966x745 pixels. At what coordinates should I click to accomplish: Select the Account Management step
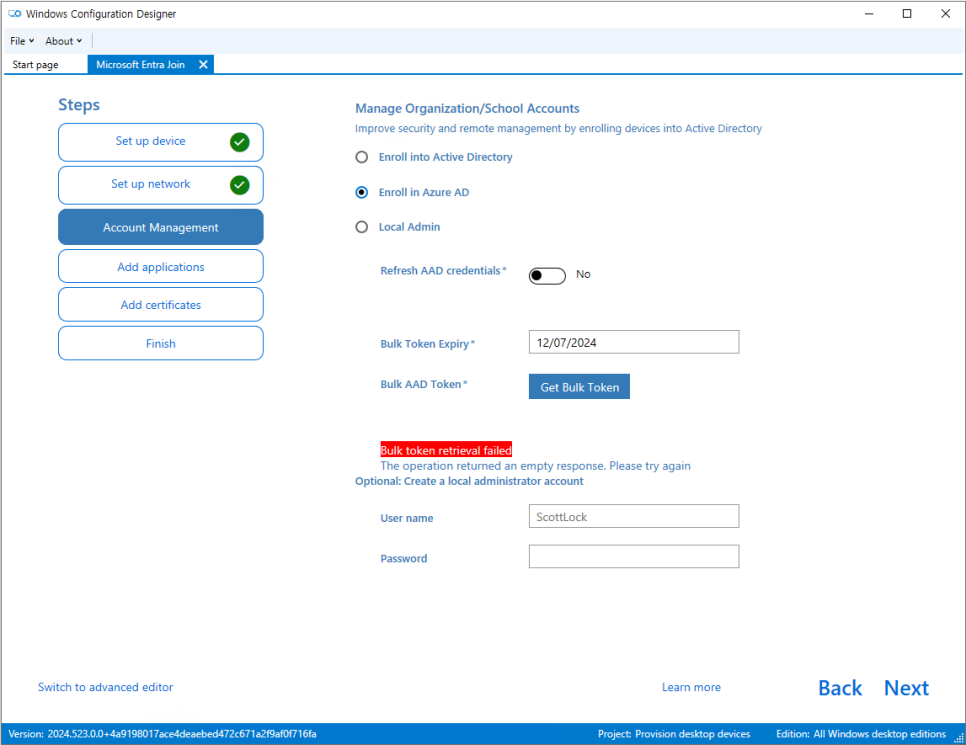tap(161, 227)
